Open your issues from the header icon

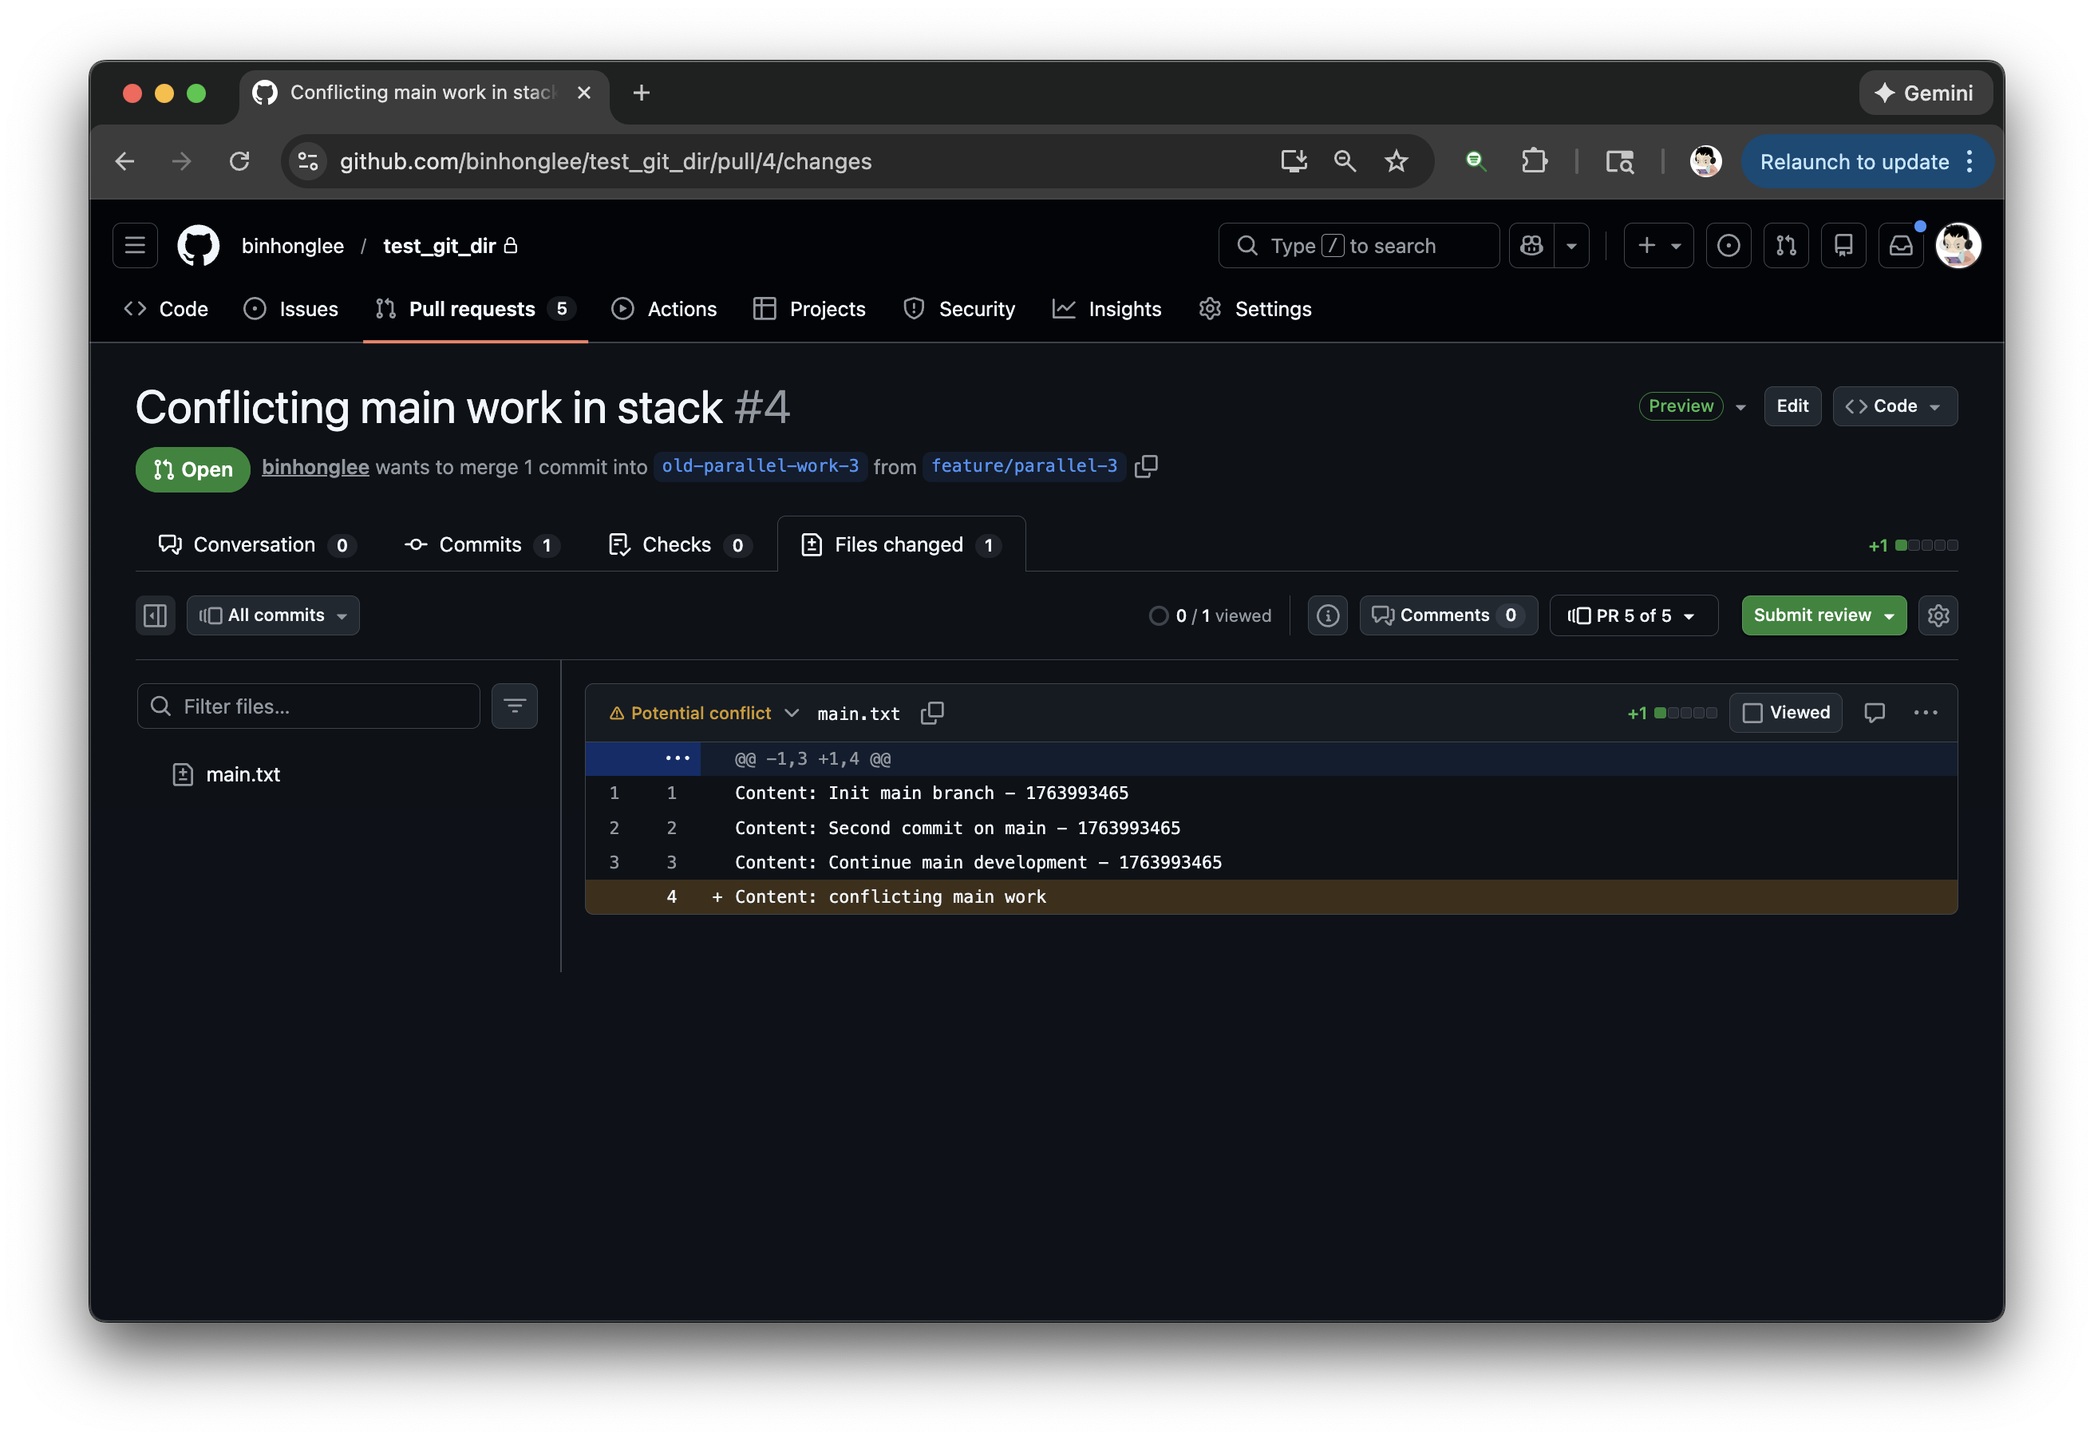(x=1729, y=245)
